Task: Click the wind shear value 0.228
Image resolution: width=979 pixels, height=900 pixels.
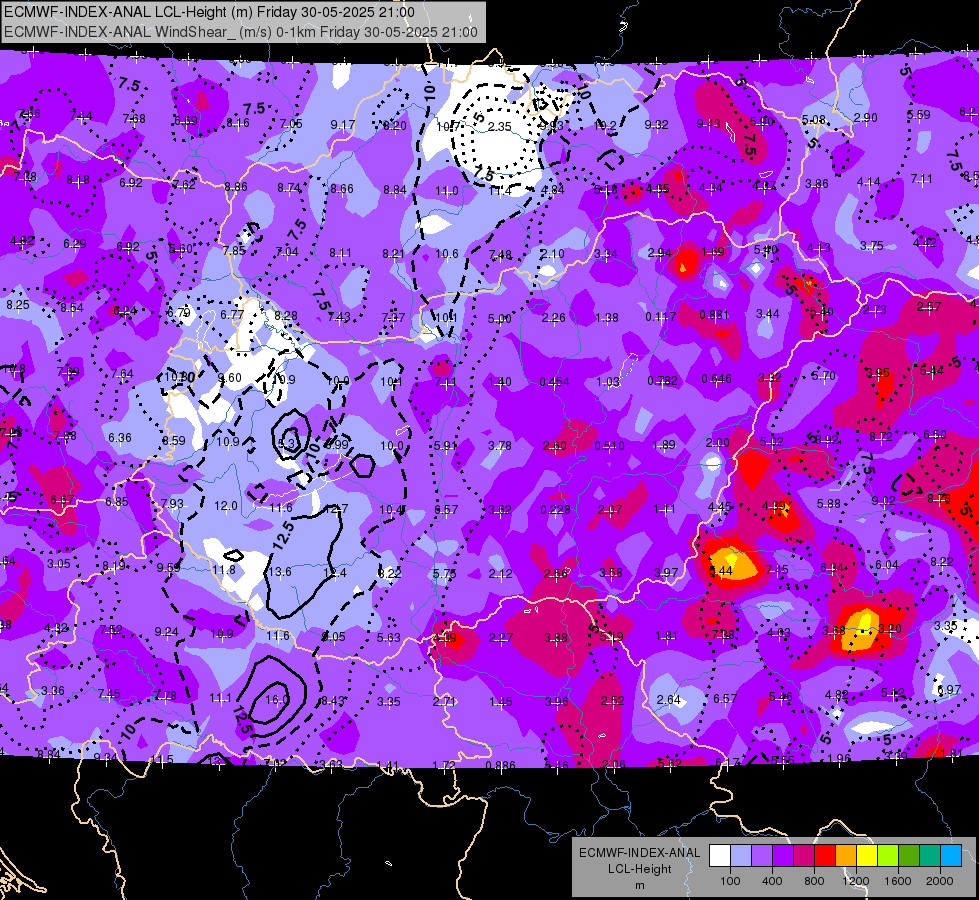Action: (556, 510)
